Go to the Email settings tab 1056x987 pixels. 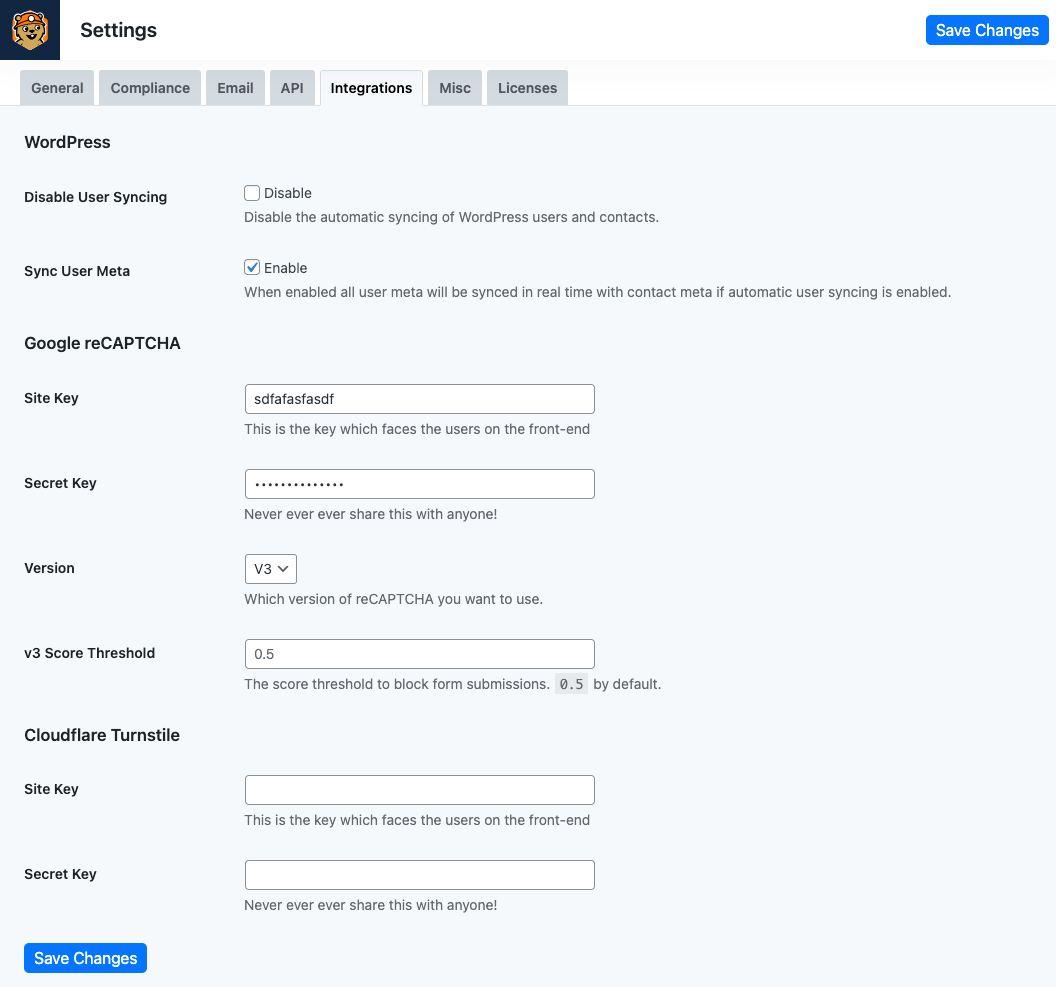pyautogui.click(x=235, y=88)
